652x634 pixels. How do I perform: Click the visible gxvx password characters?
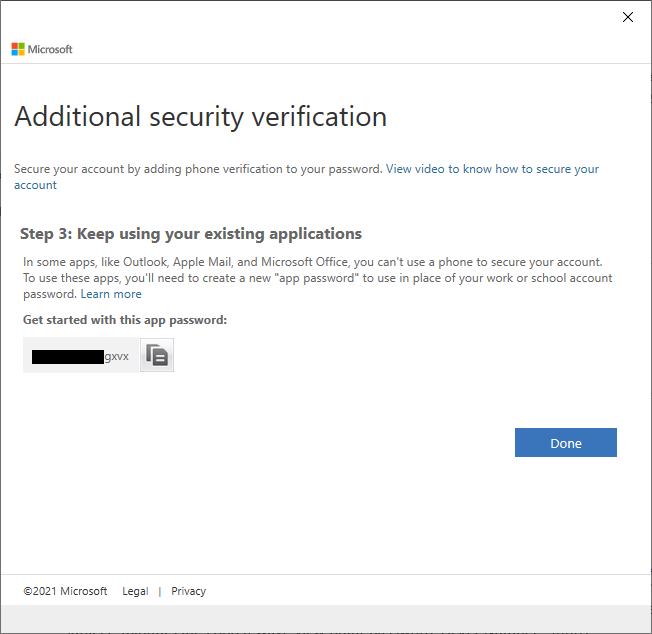pos(117,356)
